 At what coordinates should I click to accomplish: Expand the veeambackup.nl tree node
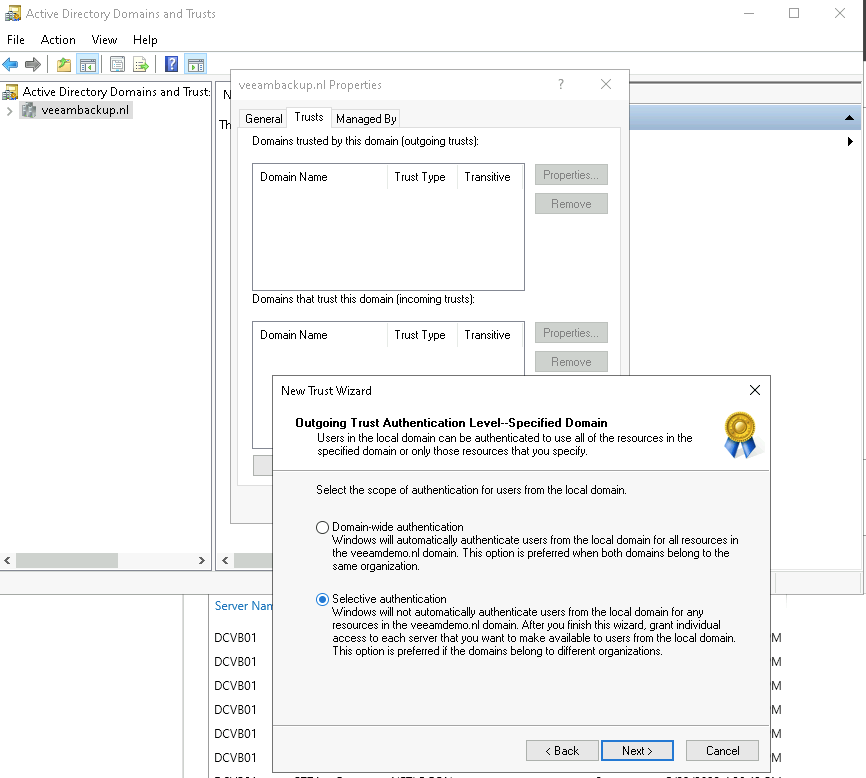coord(9,111)
